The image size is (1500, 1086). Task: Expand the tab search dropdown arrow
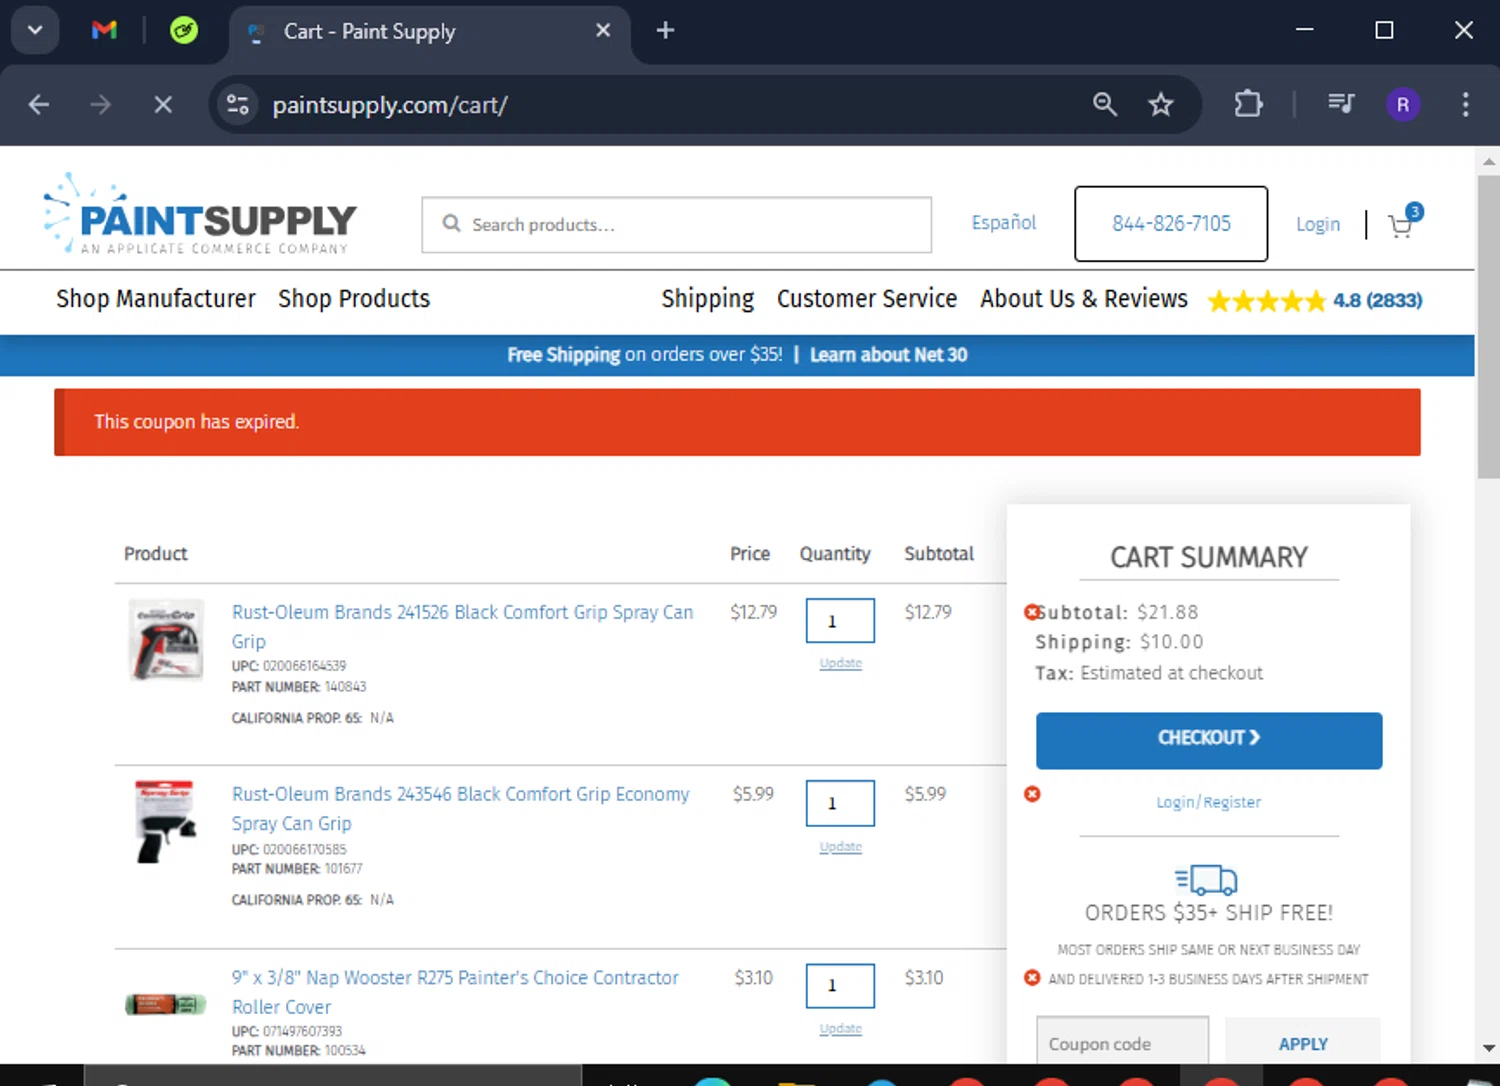click(x=35, y=30)
